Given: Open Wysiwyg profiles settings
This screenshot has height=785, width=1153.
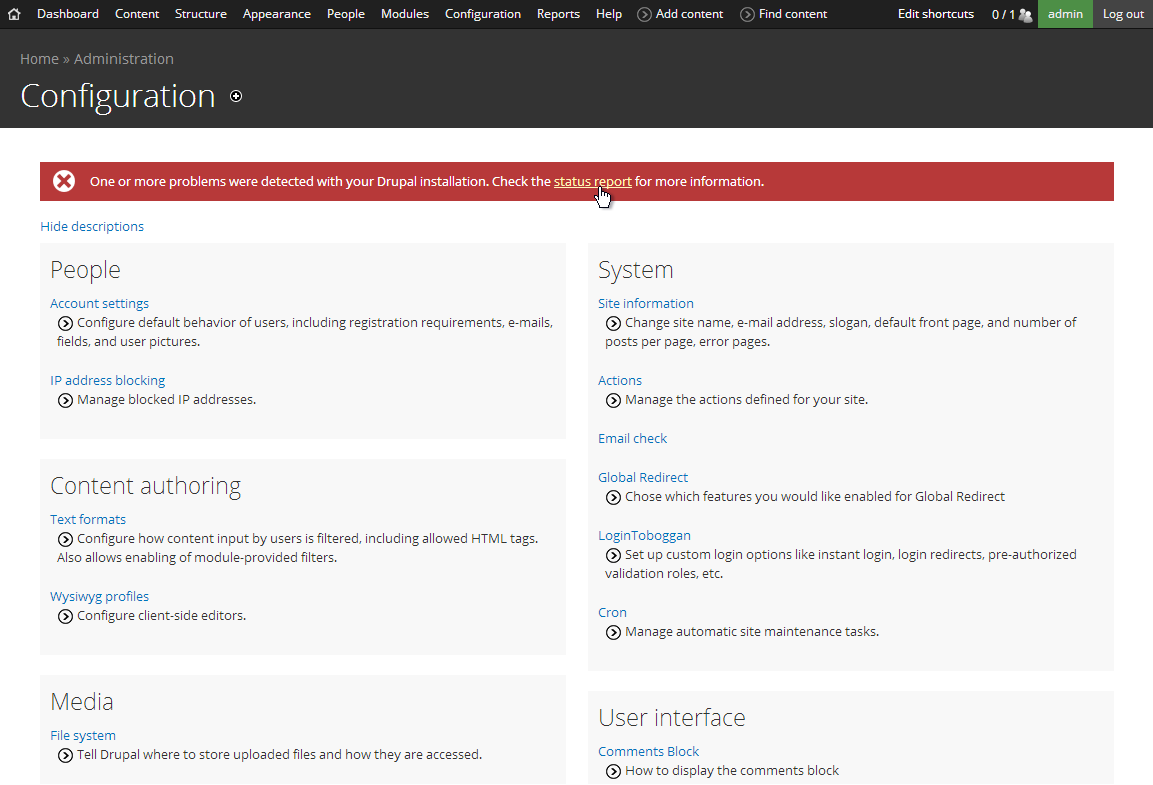Looking at the screenshot, I should (99, 596).
